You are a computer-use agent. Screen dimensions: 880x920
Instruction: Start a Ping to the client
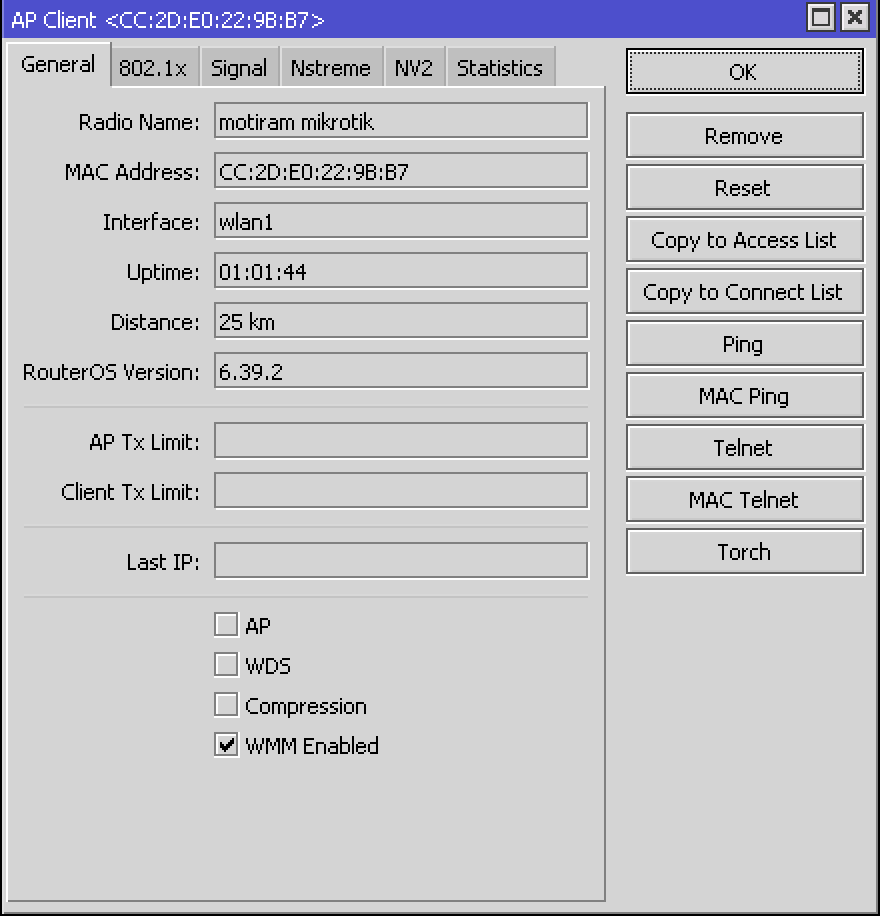point(744,343)
